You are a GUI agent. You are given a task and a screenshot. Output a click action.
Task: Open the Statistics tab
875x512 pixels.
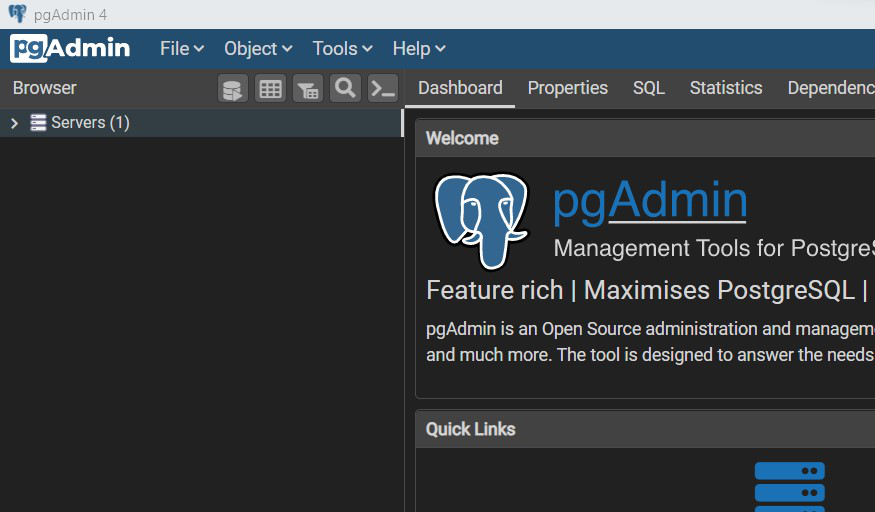point(726,88)
